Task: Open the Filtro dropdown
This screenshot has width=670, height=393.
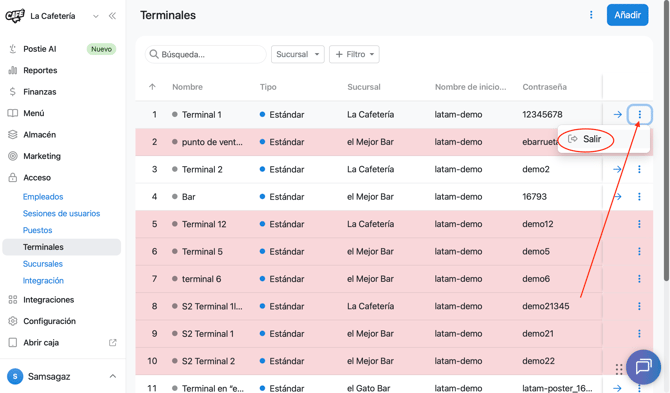Action: point(354,54)
